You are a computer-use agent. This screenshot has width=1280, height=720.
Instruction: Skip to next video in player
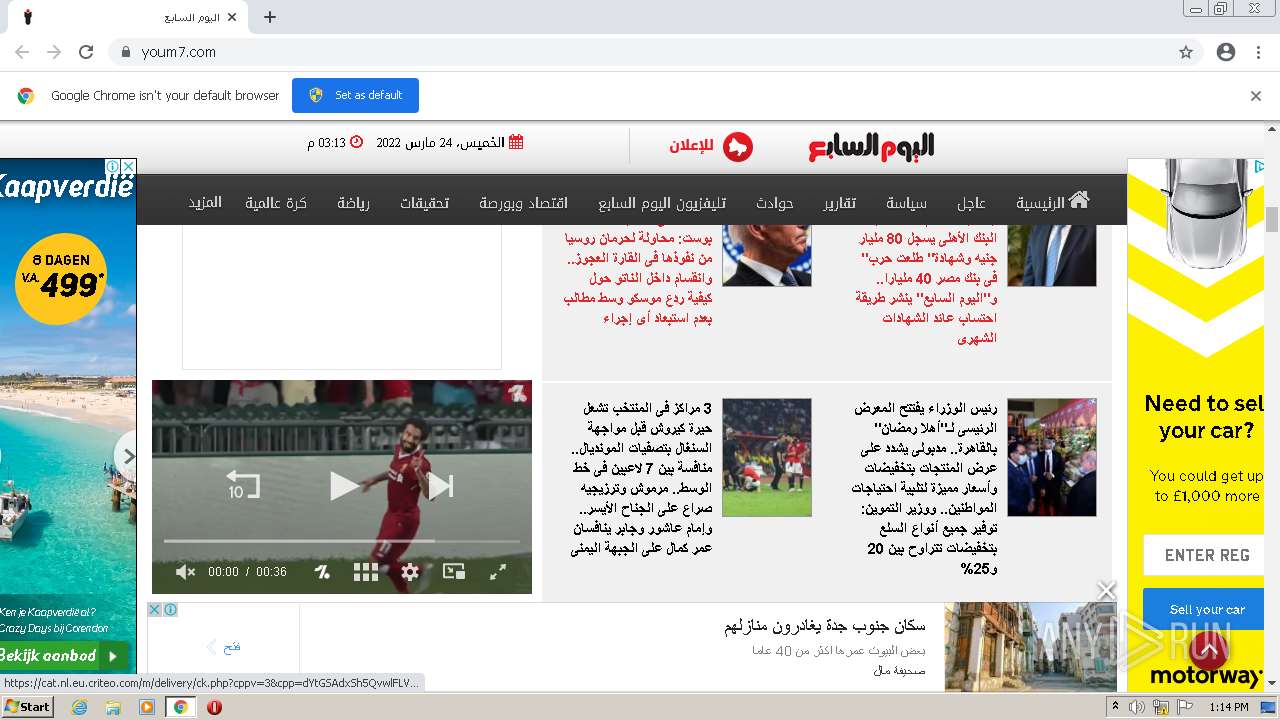point(441,486)
